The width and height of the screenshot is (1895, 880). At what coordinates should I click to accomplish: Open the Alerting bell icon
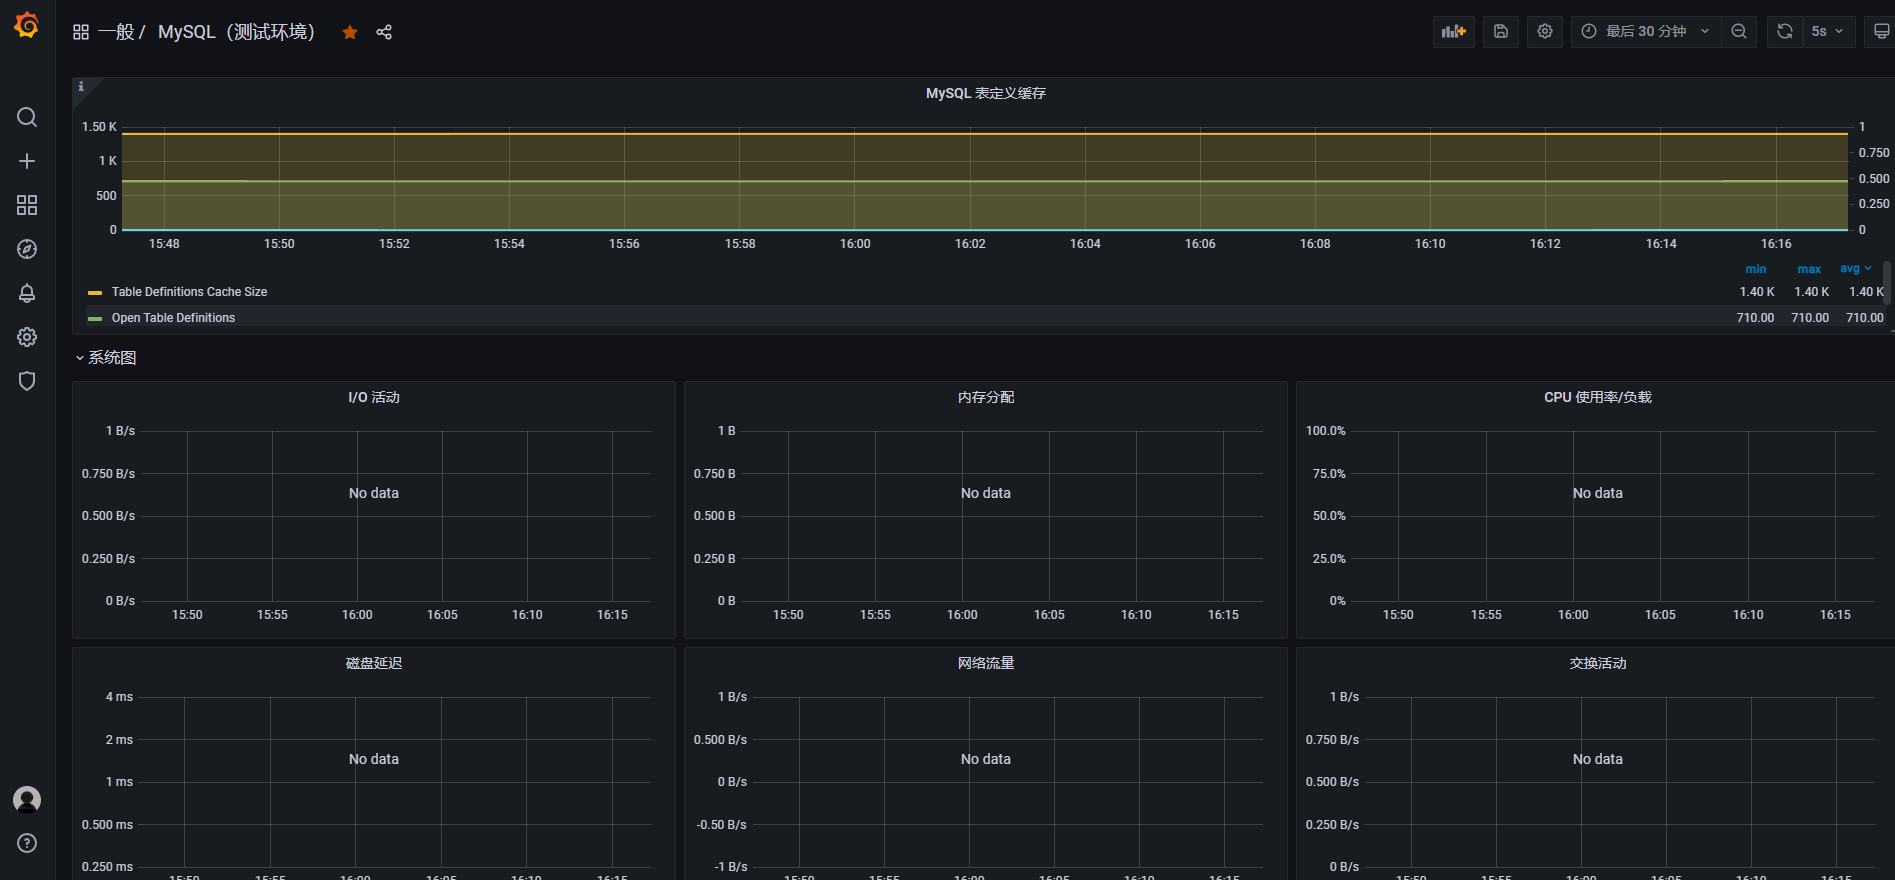coord(27,293)
